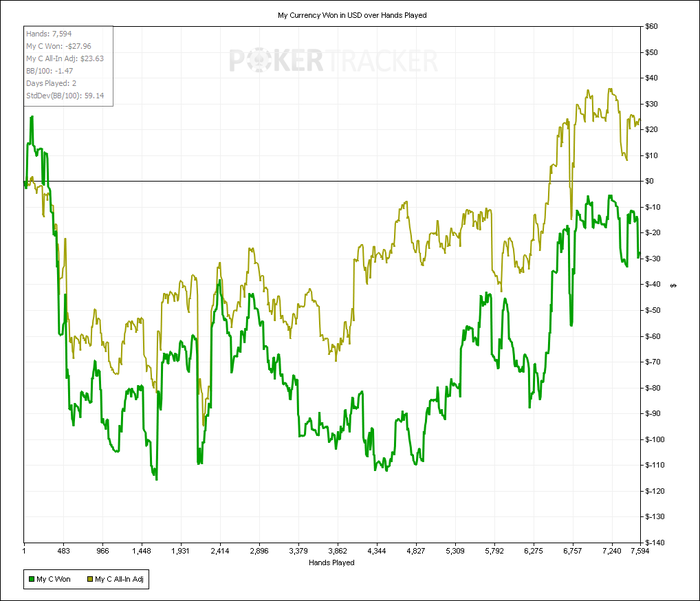Click the y-axis label $60
Image resolution: width=700 pixels, height=601 pixels.
pos(651,26)
